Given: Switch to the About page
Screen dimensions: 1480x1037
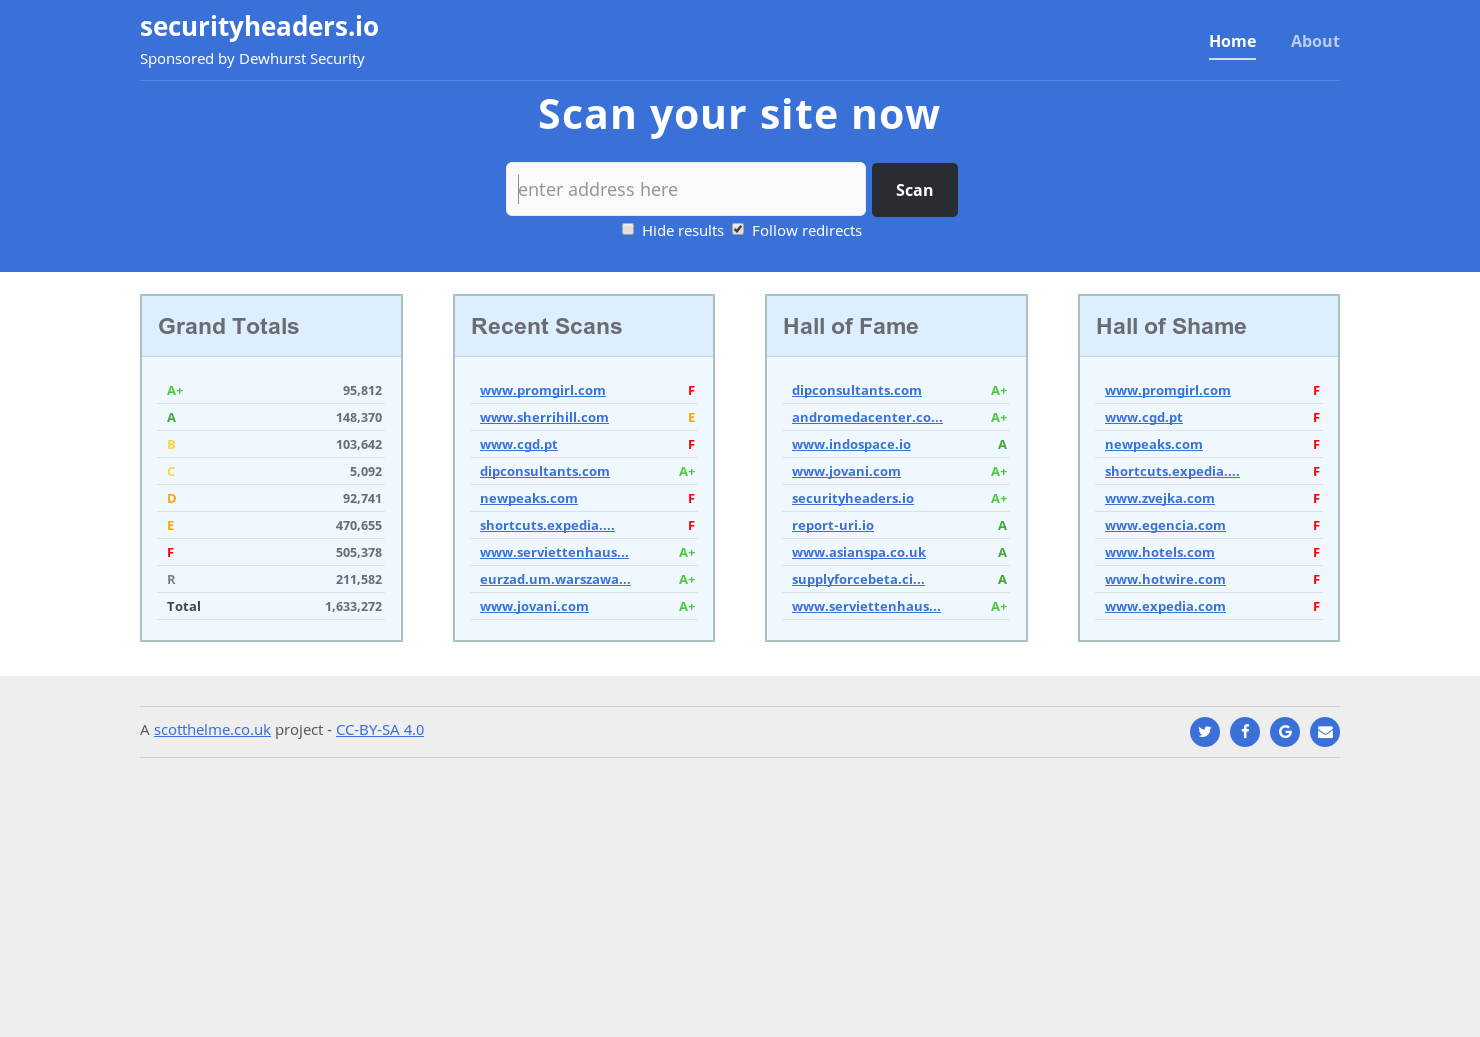Looking at the screenshot, I should (x=1315, y=41).
